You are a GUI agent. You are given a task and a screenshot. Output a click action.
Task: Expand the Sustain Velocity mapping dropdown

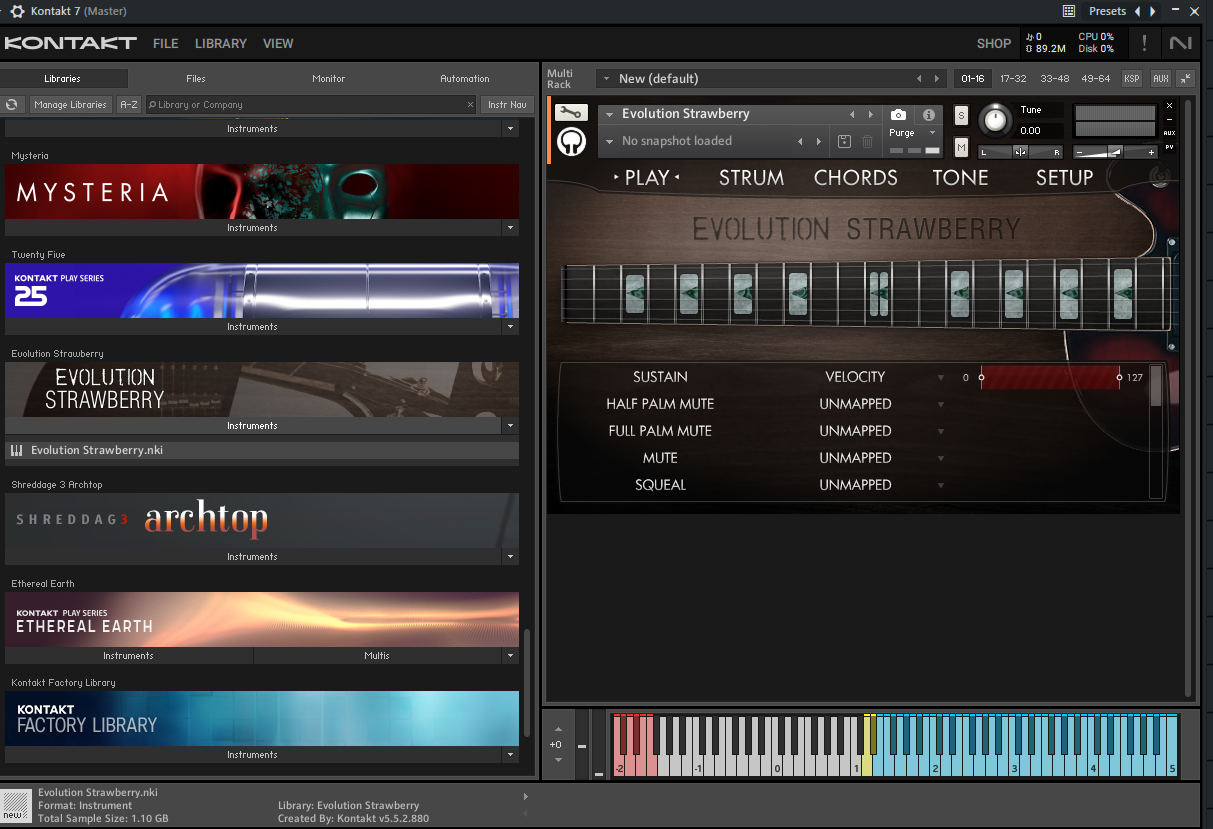coord(941,378)
